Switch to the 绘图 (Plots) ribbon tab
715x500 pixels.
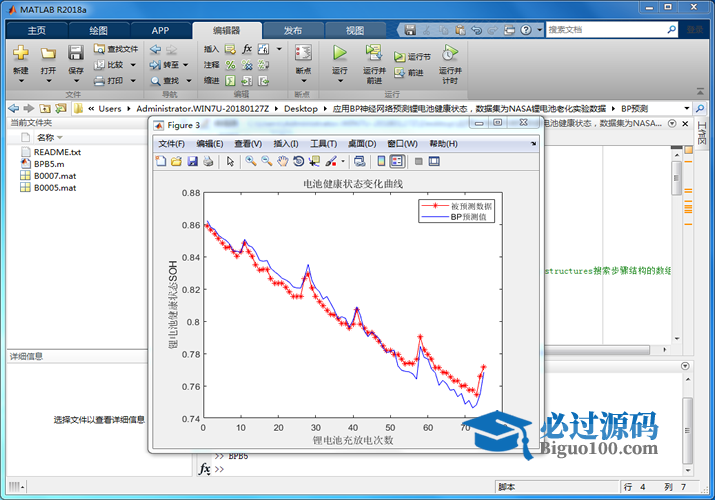(x=99, y=30)
